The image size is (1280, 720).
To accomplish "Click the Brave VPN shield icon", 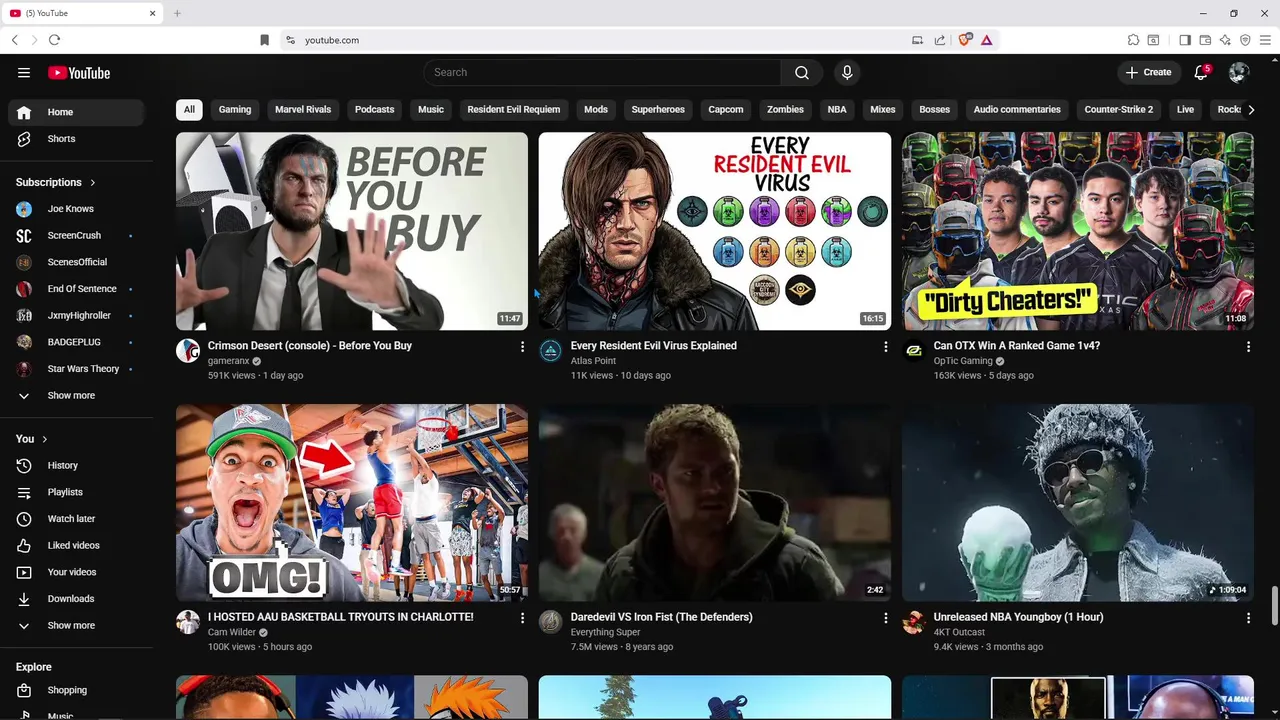I will (x=1245, y=40).
